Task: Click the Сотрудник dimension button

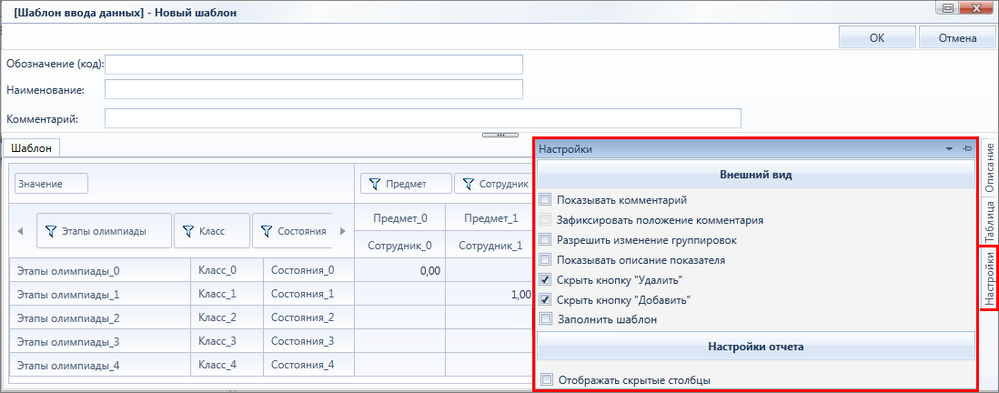Action: tap(492, 184)
